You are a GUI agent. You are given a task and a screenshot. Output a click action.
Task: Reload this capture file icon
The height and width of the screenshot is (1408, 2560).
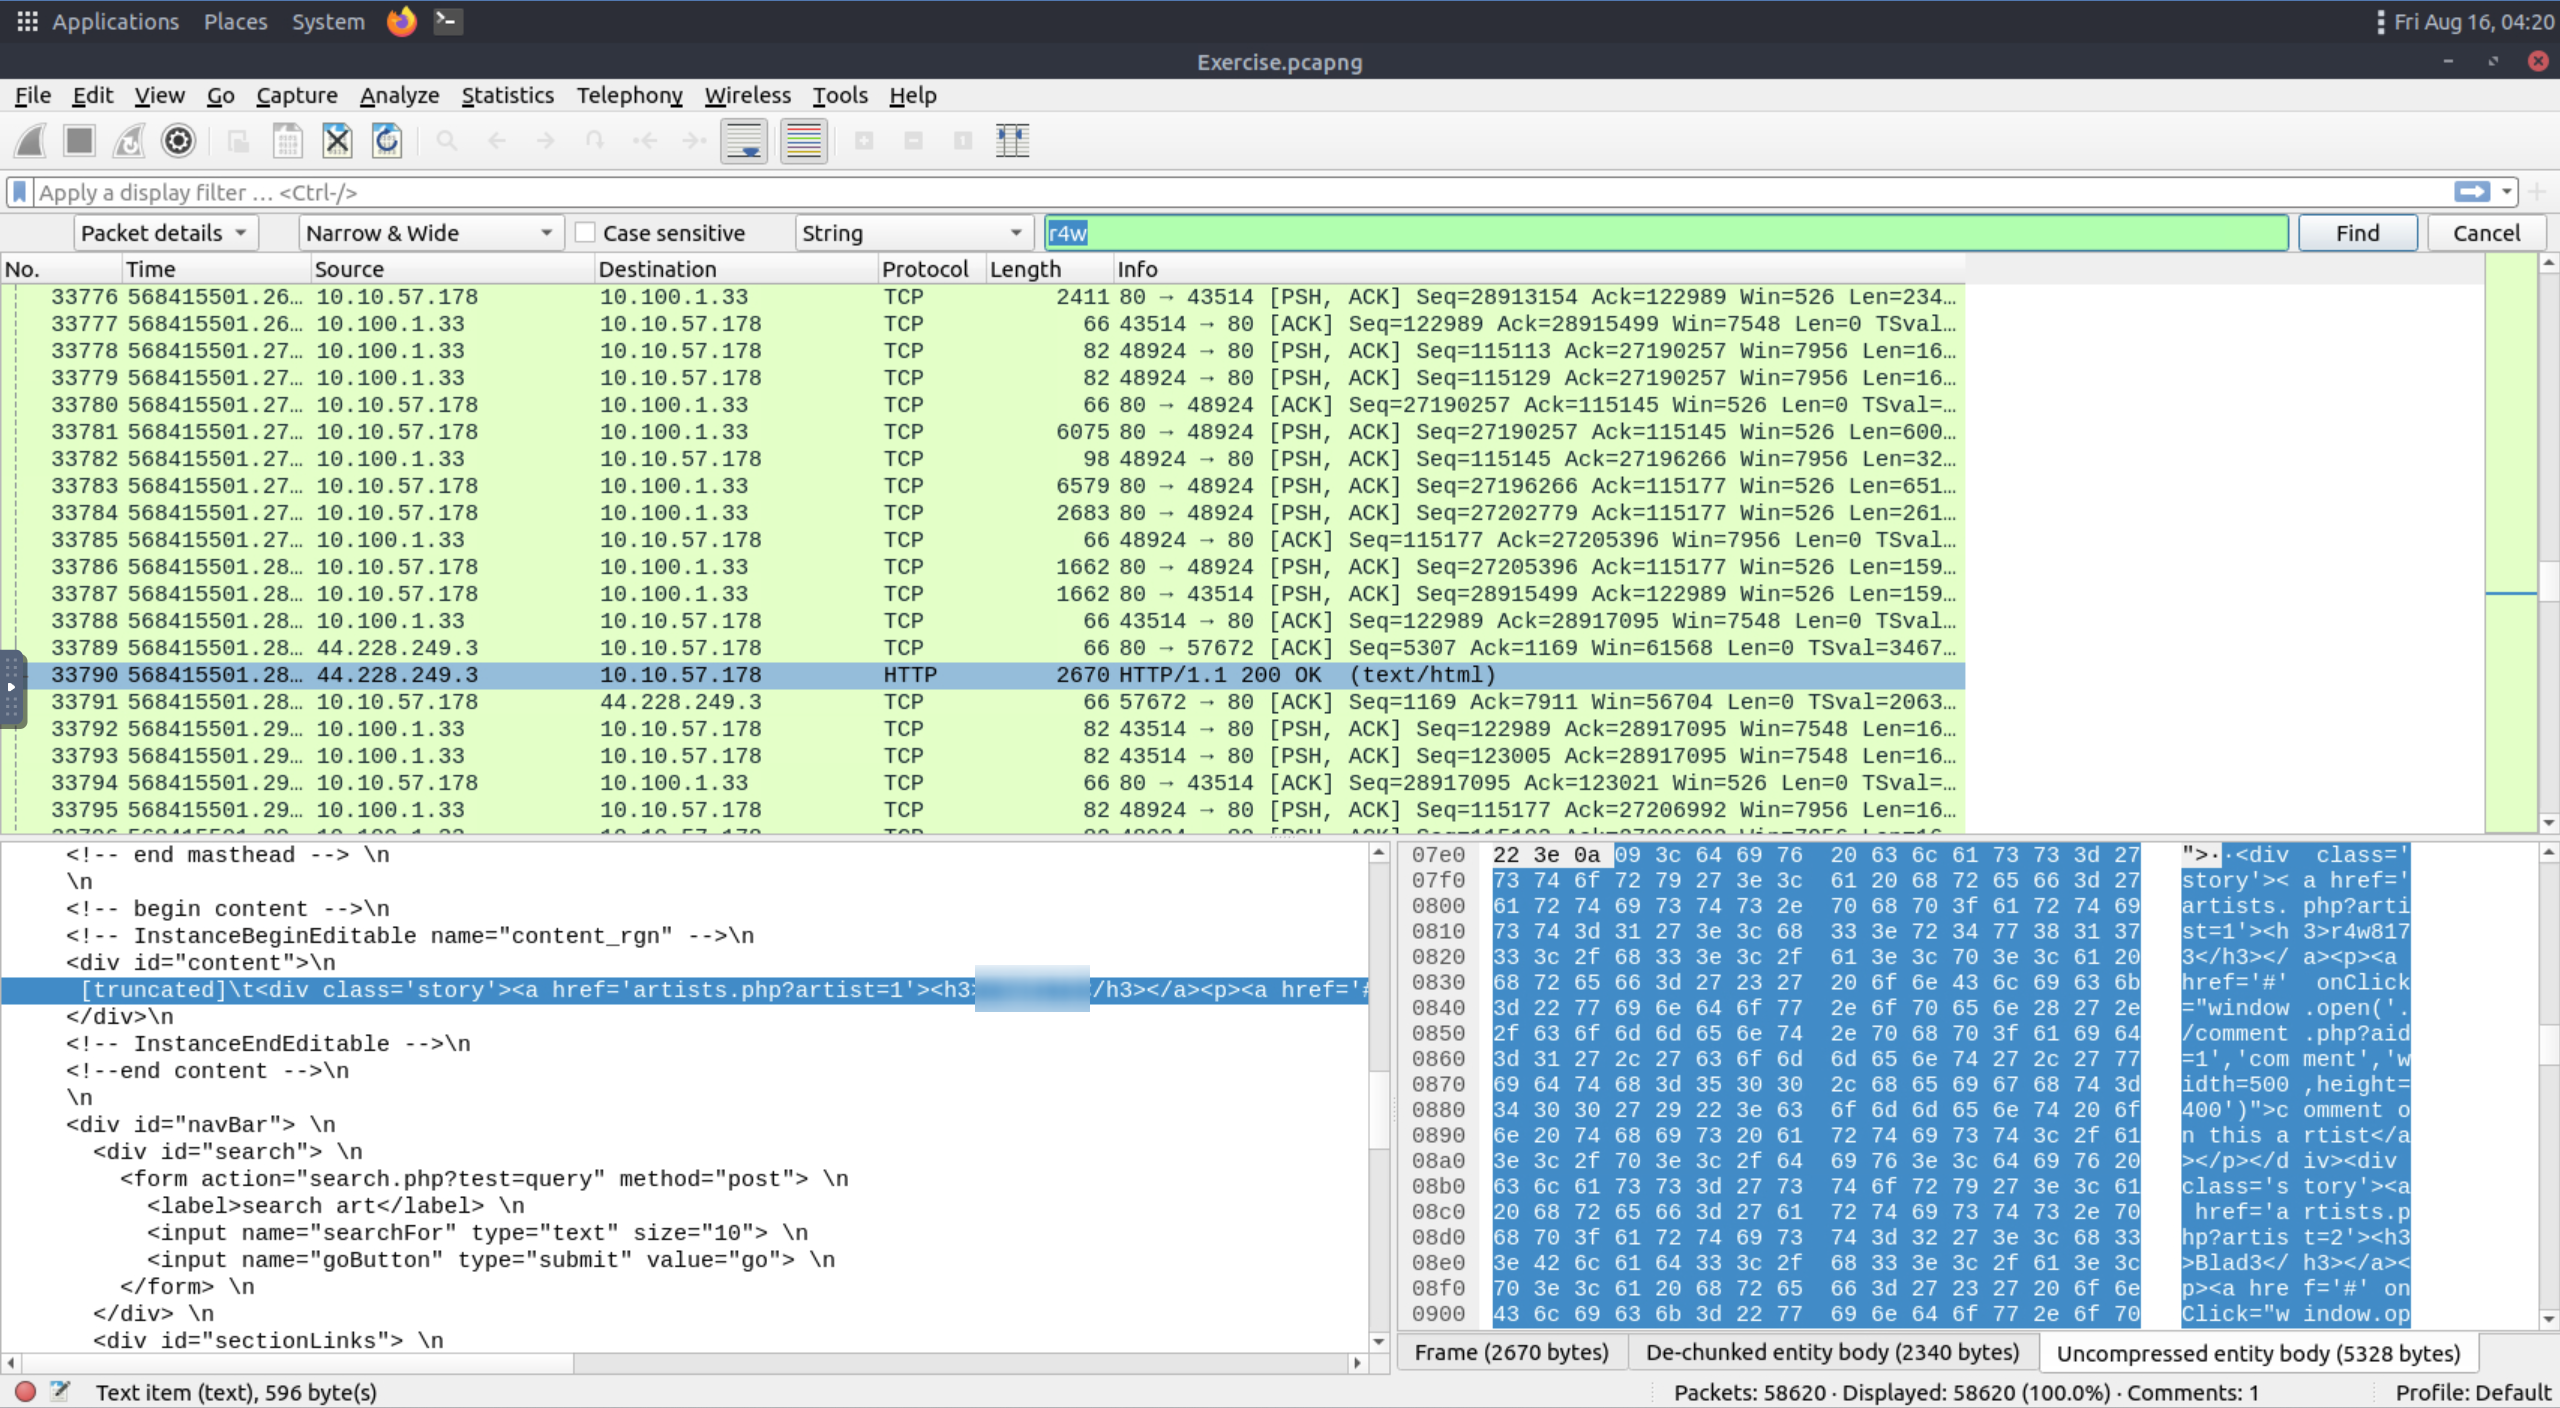pyautogui.click(x=387, y=141)
